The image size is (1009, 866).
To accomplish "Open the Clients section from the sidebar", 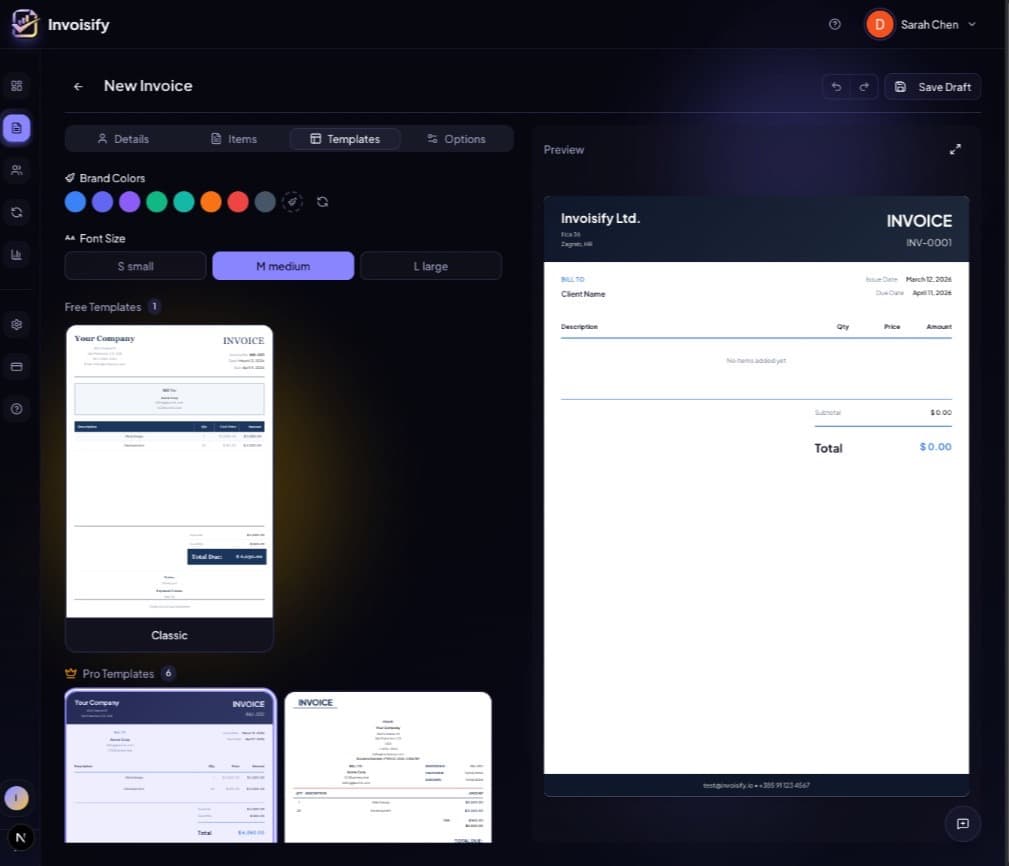I will [16, 170].
